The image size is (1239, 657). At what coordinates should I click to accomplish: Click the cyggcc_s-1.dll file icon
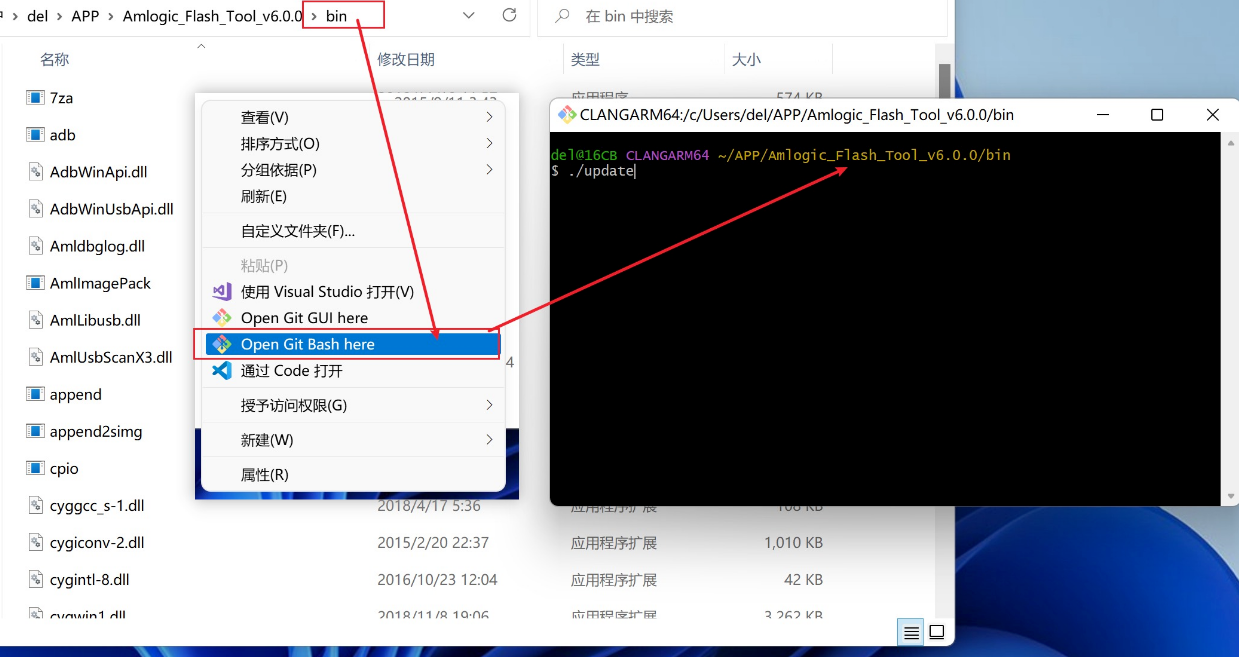click(x=35, y=505)
